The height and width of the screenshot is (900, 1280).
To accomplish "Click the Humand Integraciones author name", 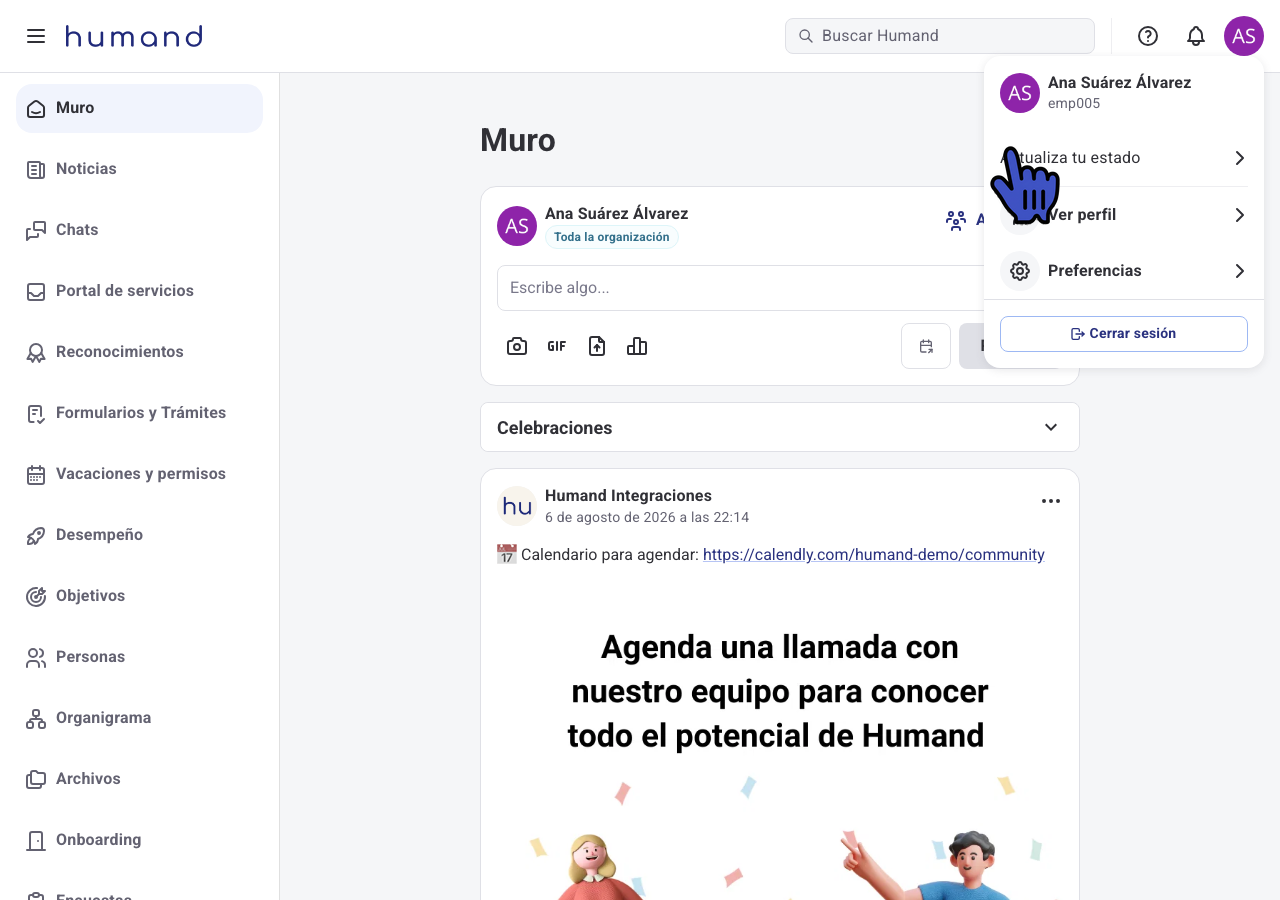I will [x=628, y=495].
